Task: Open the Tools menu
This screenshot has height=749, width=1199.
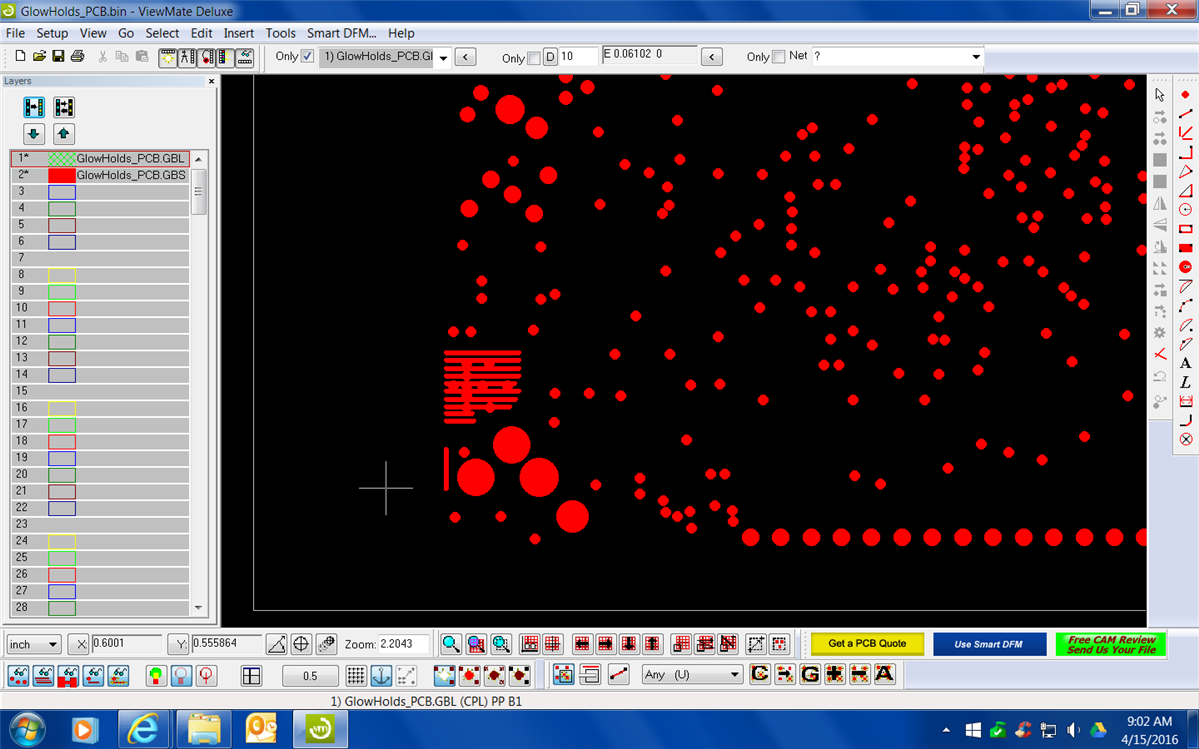Action: click(280, 33)
